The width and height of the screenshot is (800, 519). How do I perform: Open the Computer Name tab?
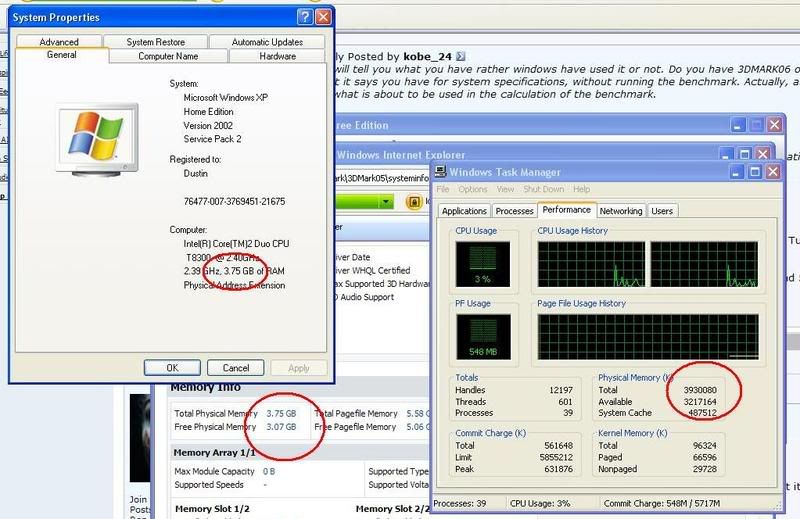point(168,56)
